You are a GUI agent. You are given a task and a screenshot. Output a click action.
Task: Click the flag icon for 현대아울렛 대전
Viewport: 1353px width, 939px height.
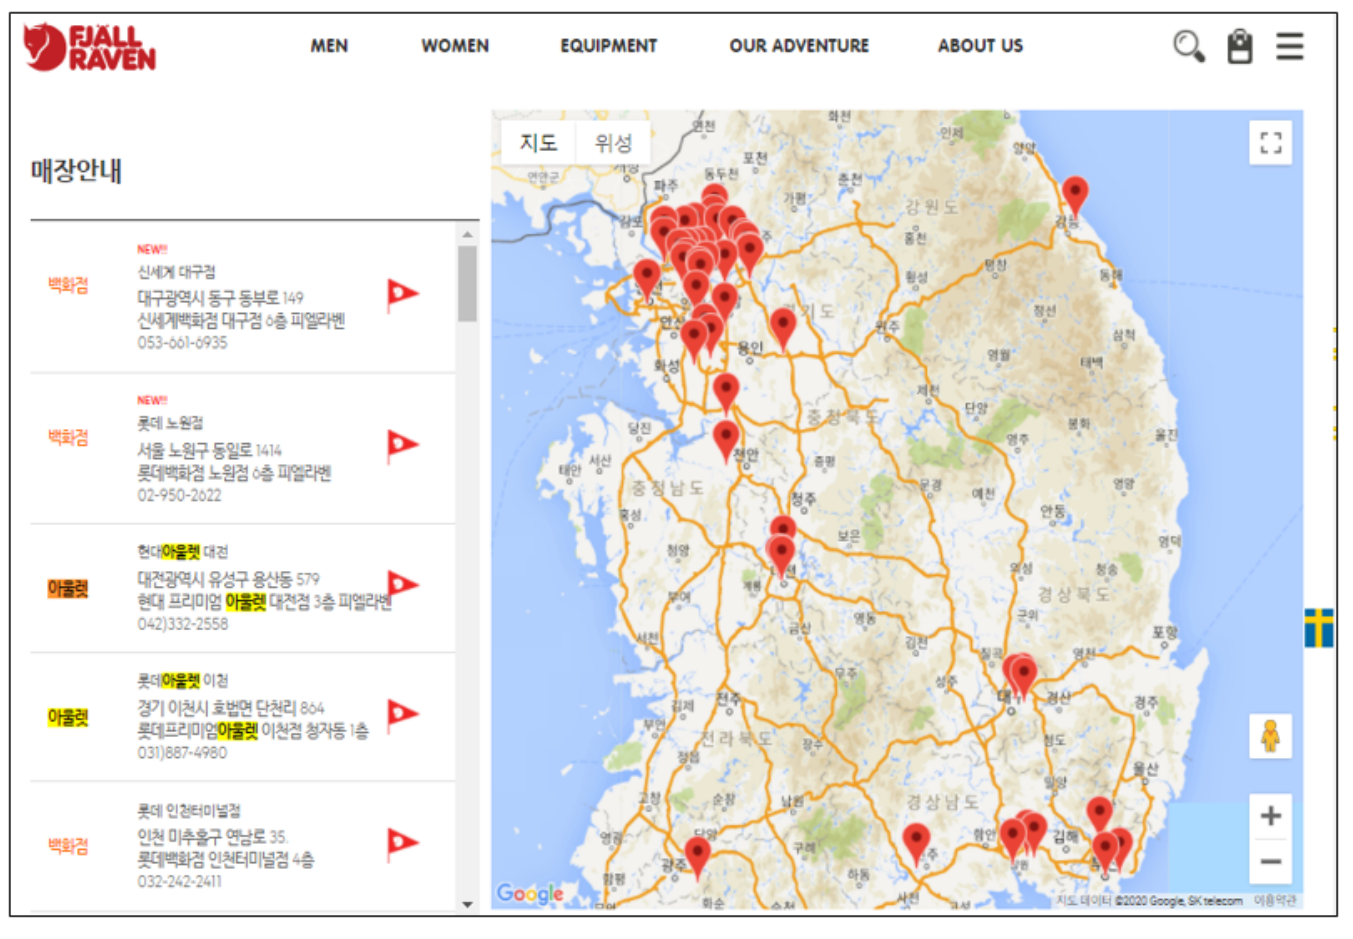pyautogui.click(x=402, y=585)
